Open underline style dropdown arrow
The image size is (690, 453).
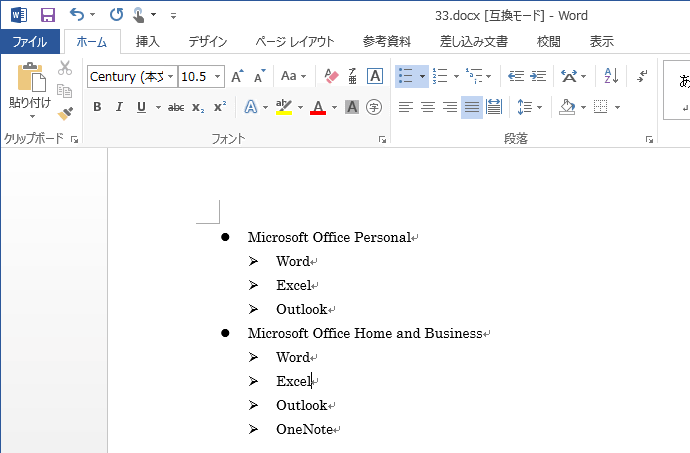(158, 107)
